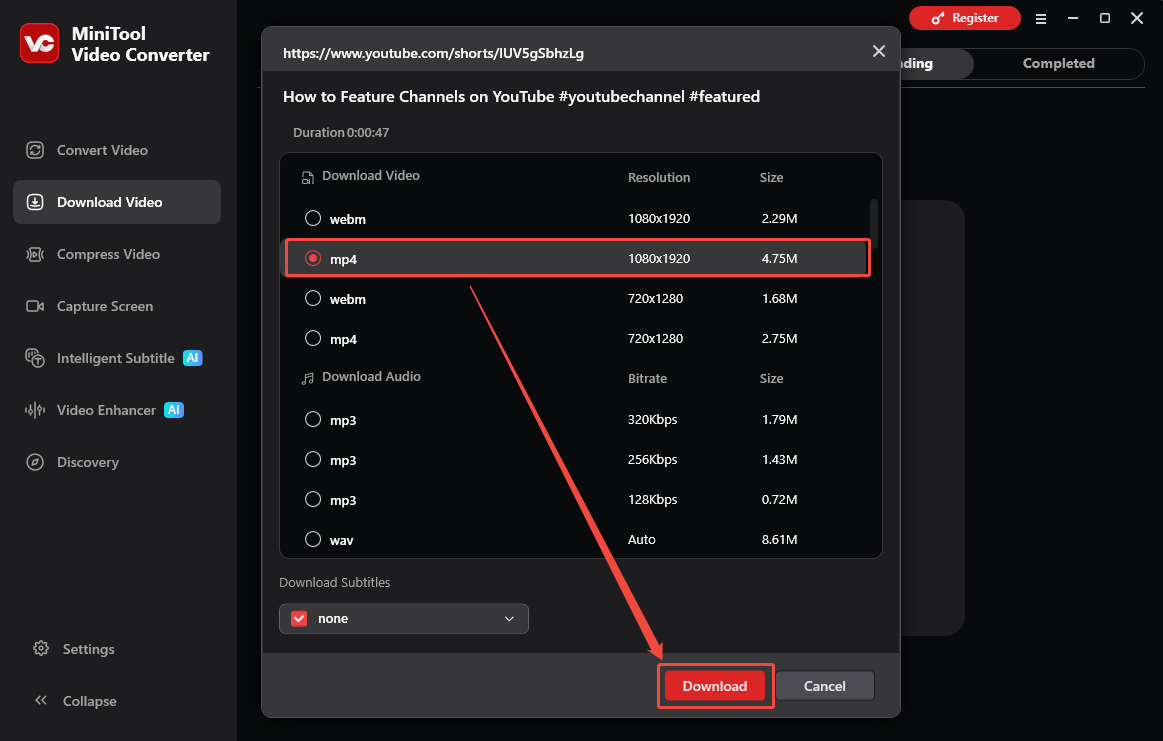The image size is (1163, 741).
Task: Open the Download Subtitles dropdown arrow
Action: [x=510, y=619]
